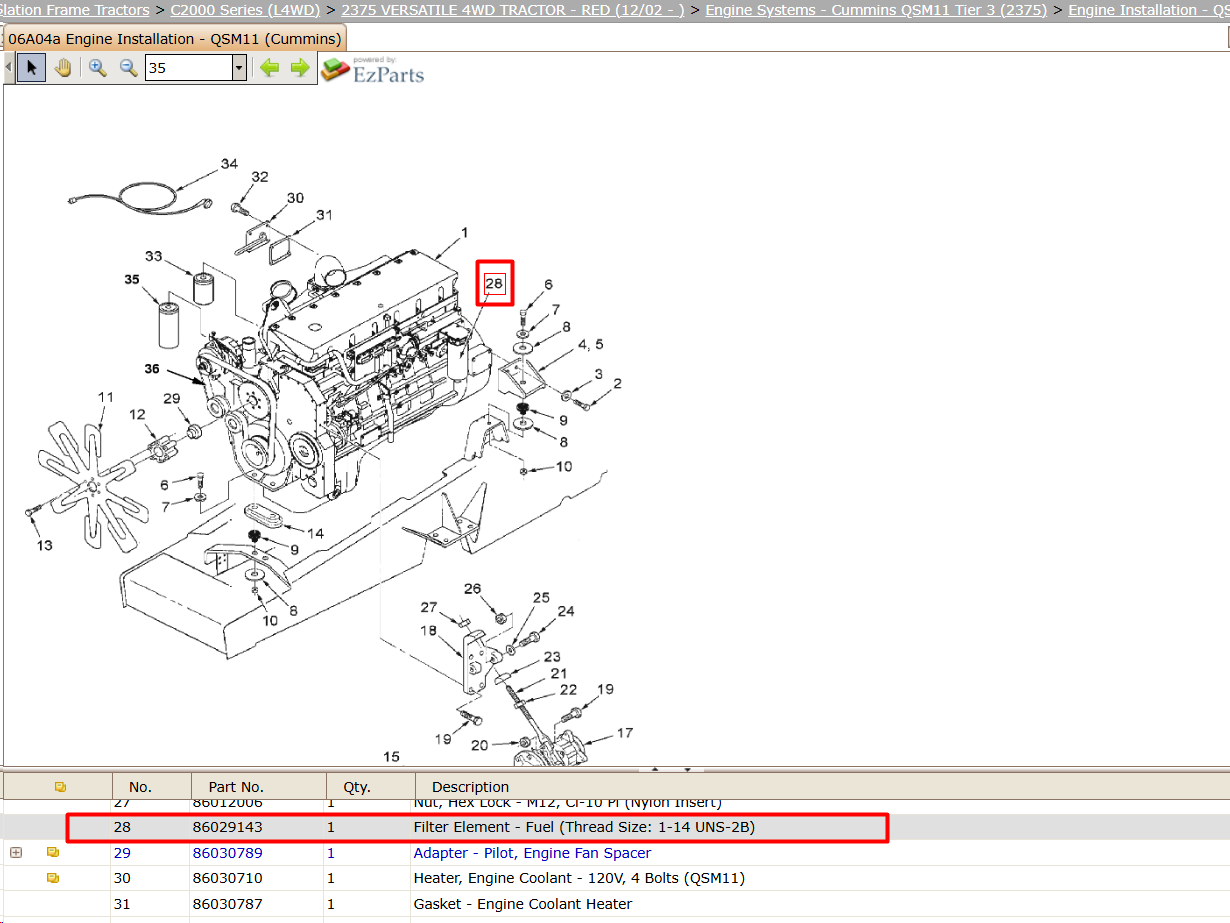Select part number 86029143 cell
This screenshot has width=1230, height=923.
point(227,828)
